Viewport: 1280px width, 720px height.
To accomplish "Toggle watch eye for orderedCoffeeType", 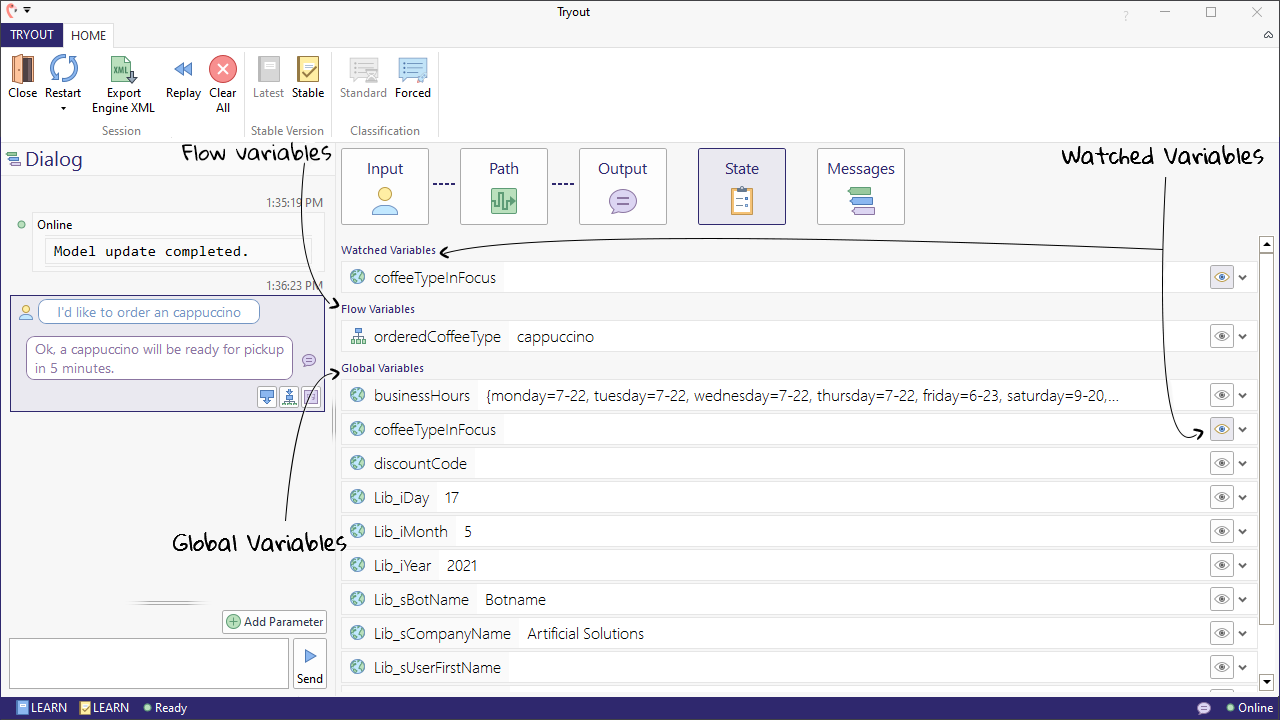I will [1221, 337].
